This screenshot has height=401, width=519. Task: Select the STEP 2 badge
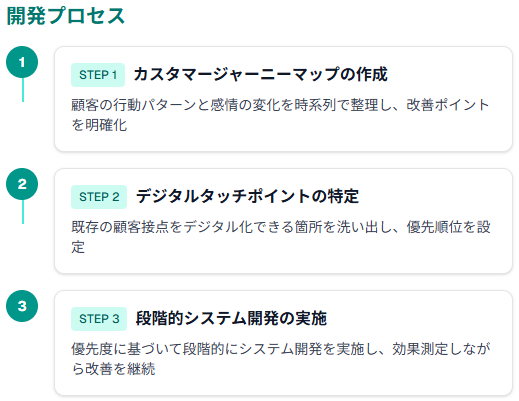[x=99, y=197]
